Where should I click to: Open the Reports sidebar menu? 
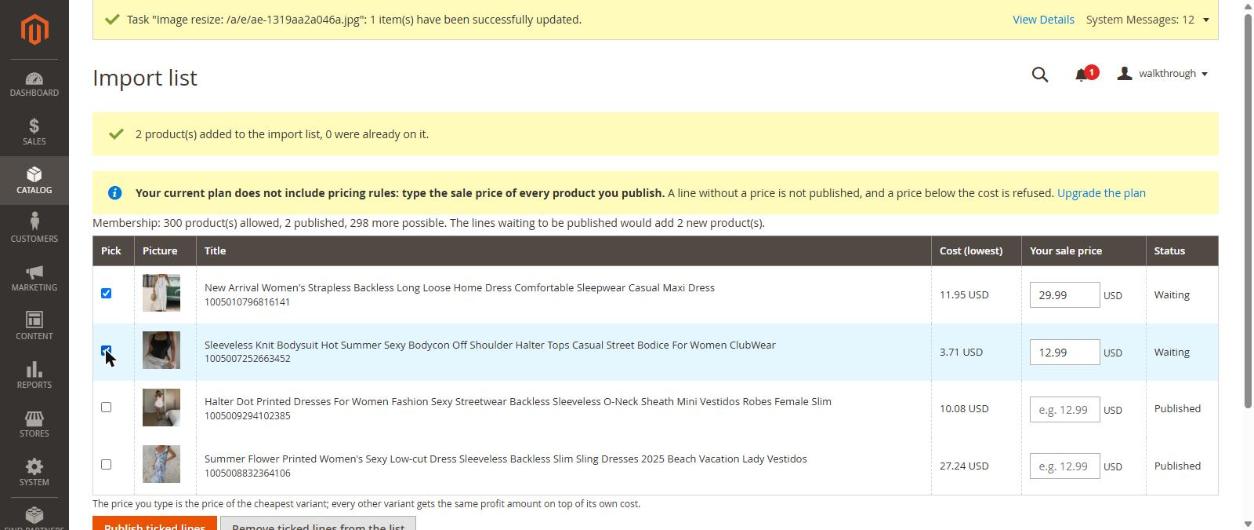34,375
